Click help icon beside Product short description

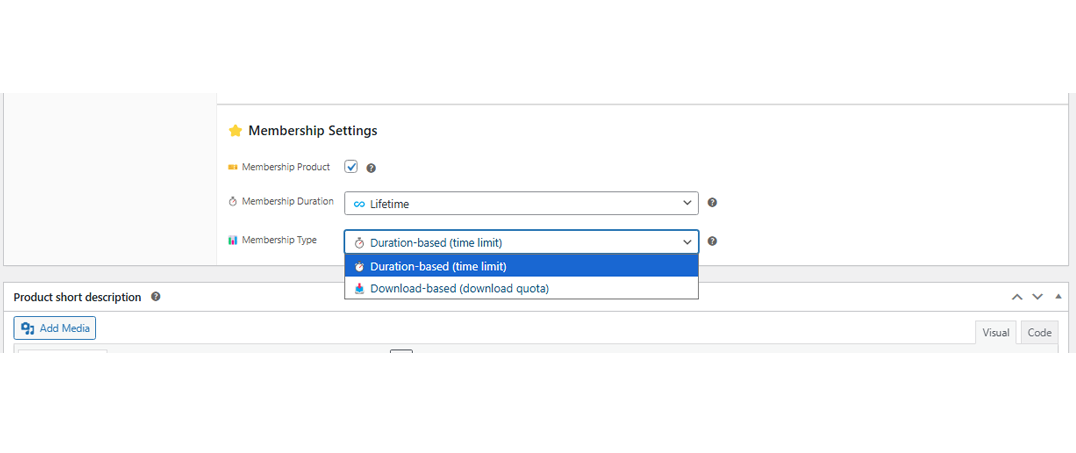click(x=156, y=297)
